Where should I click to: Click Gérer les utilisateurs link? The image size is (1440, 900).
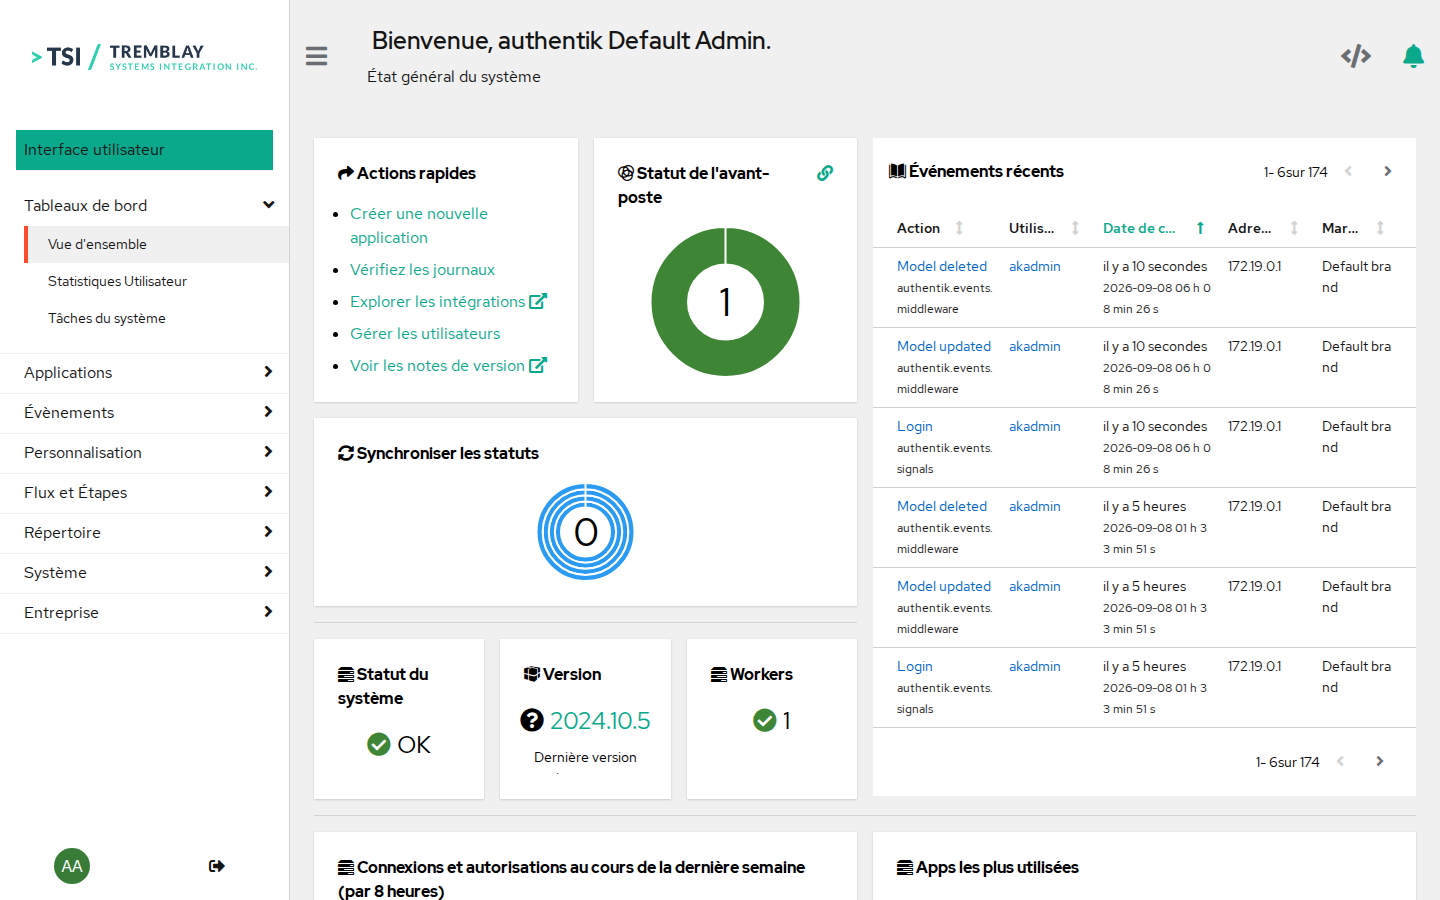click(x=425, y=333)
